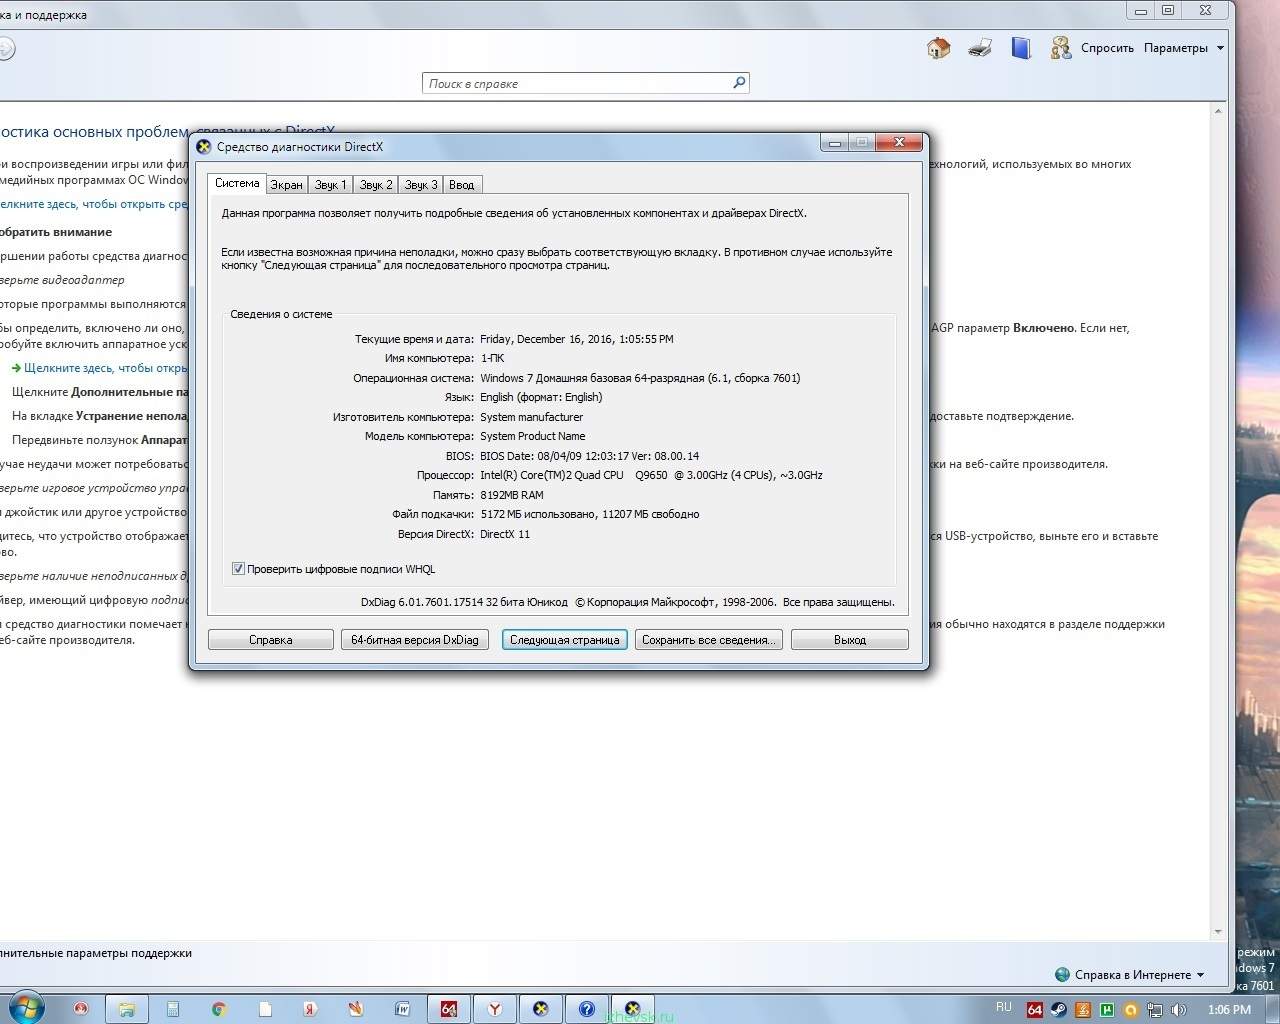Image resolution: width=1280 pixels, height=1024 pixels.
Task: Open the Ввод tab
Action: (461, 185)
